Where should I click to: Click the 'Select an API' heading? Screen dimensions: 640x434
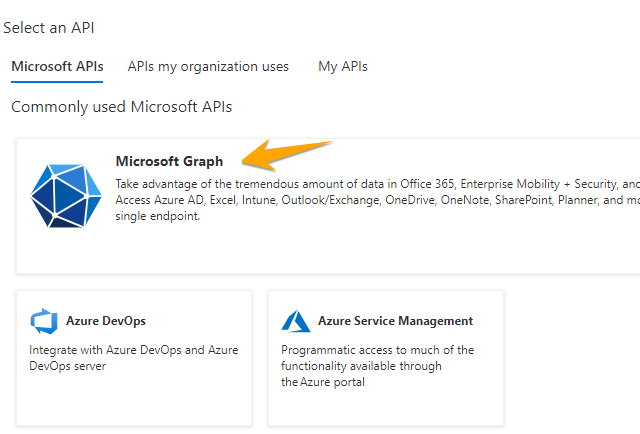click(49, 28)
